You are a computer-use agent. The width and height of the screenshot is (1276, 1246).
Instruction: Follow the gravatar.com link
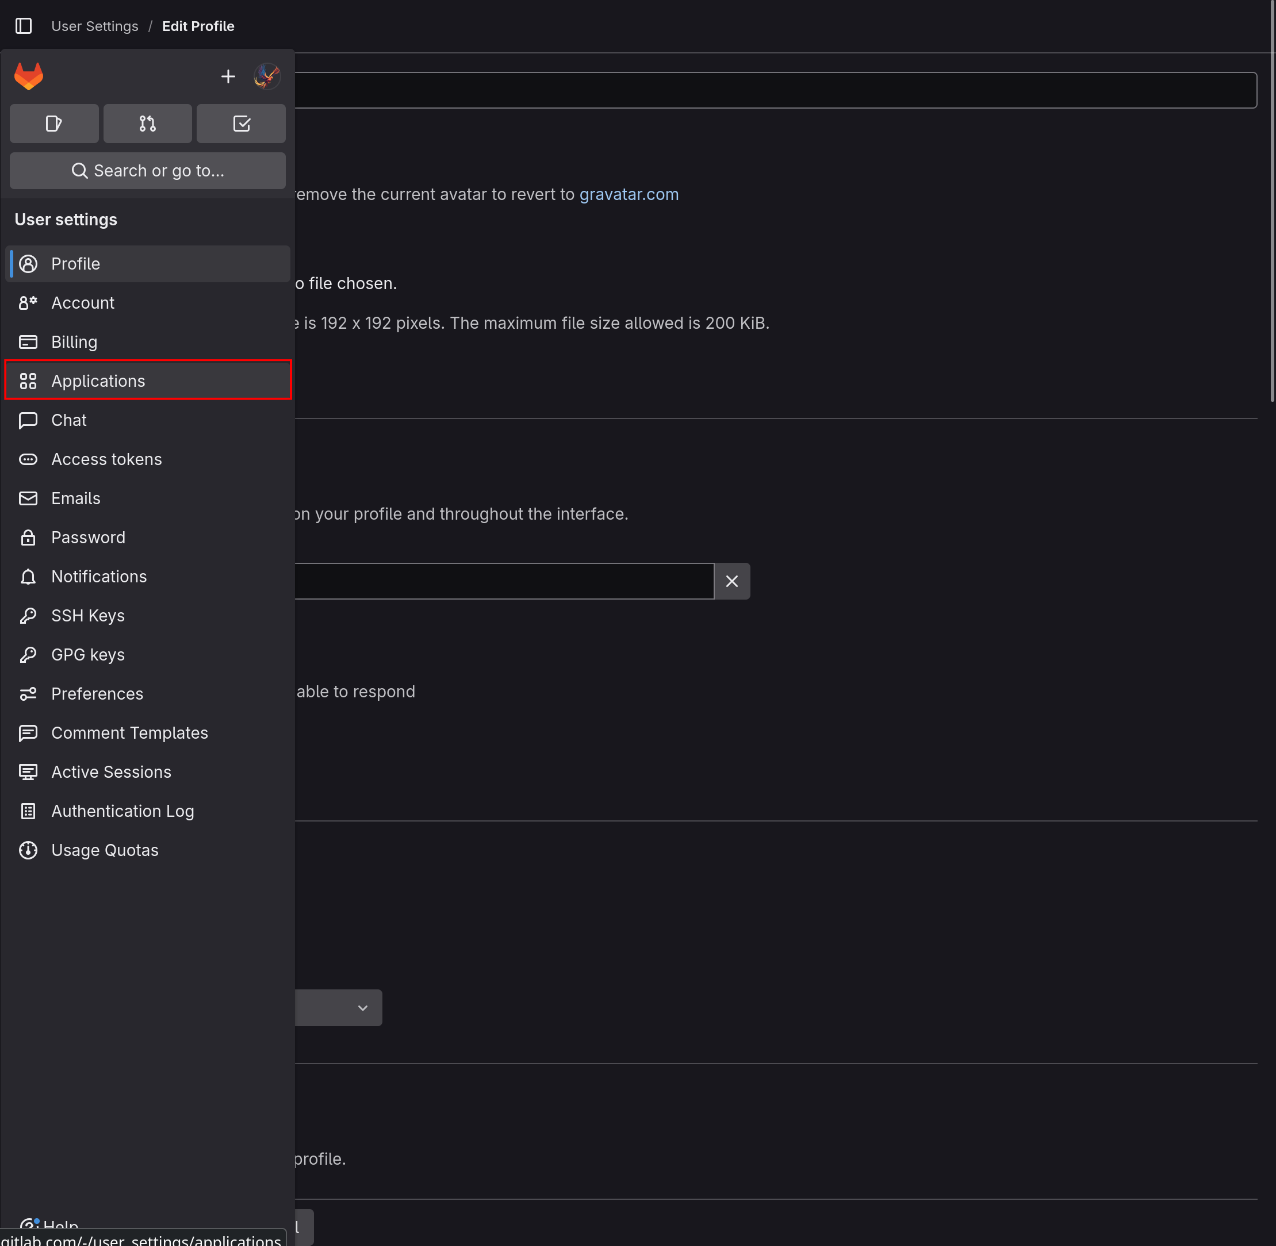(629, 194)
